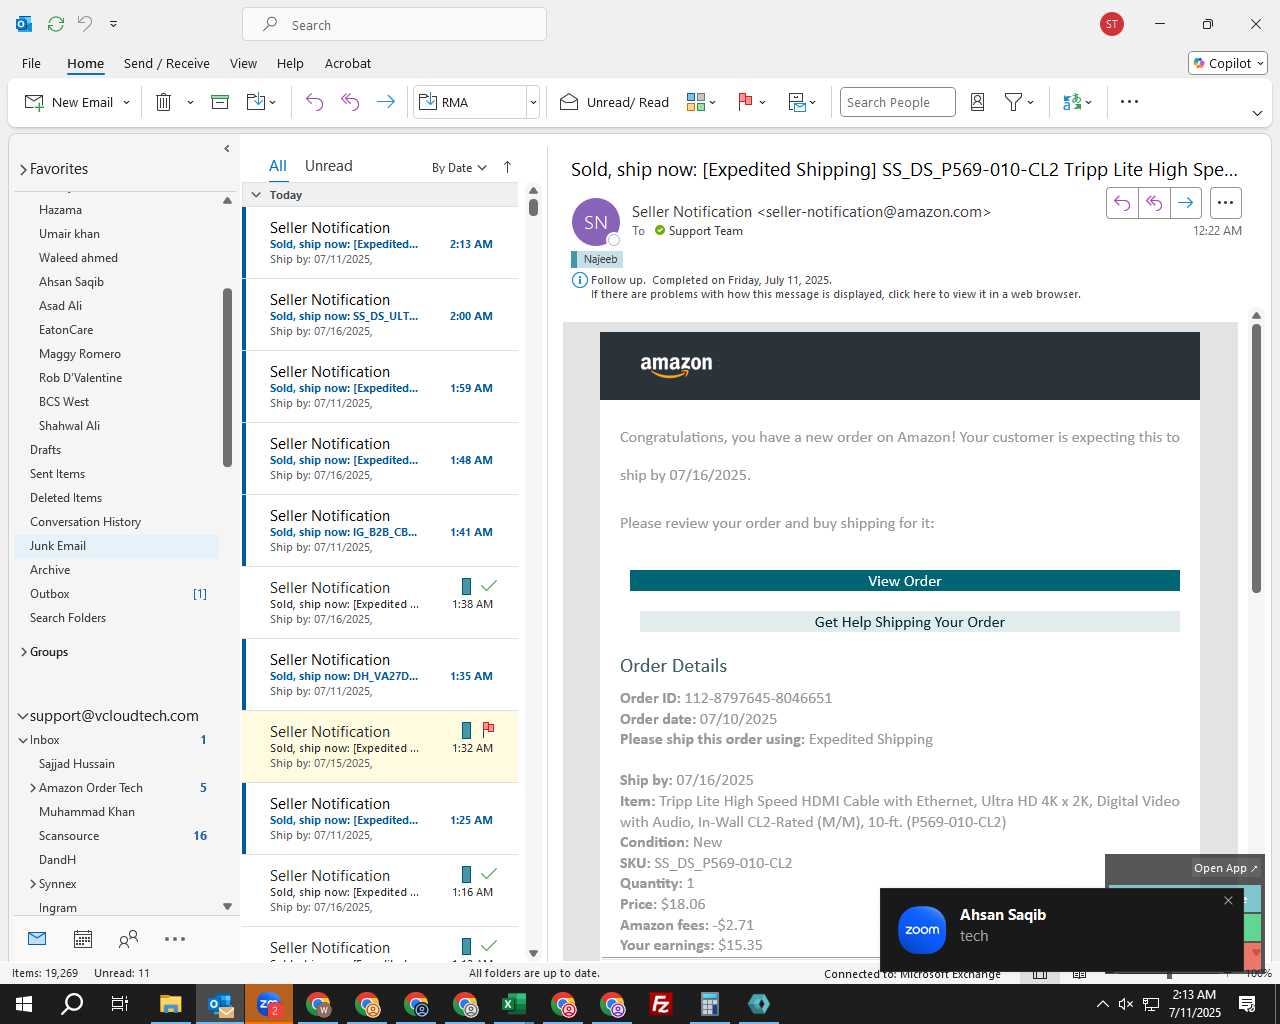Open Copilot dropdown button
The width and height of the screenshot is (1280, 1024).
(1228, 63)
